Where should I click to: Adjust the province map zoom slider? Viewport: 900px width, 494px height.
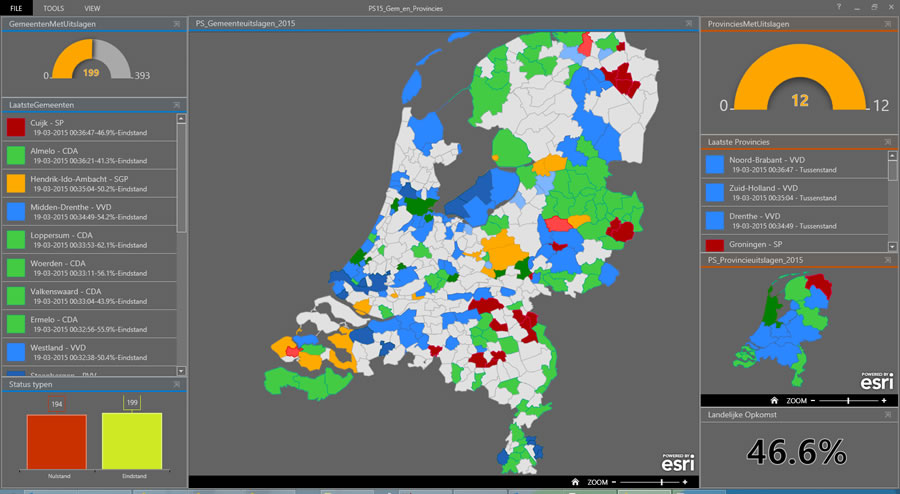pos(848,400)
